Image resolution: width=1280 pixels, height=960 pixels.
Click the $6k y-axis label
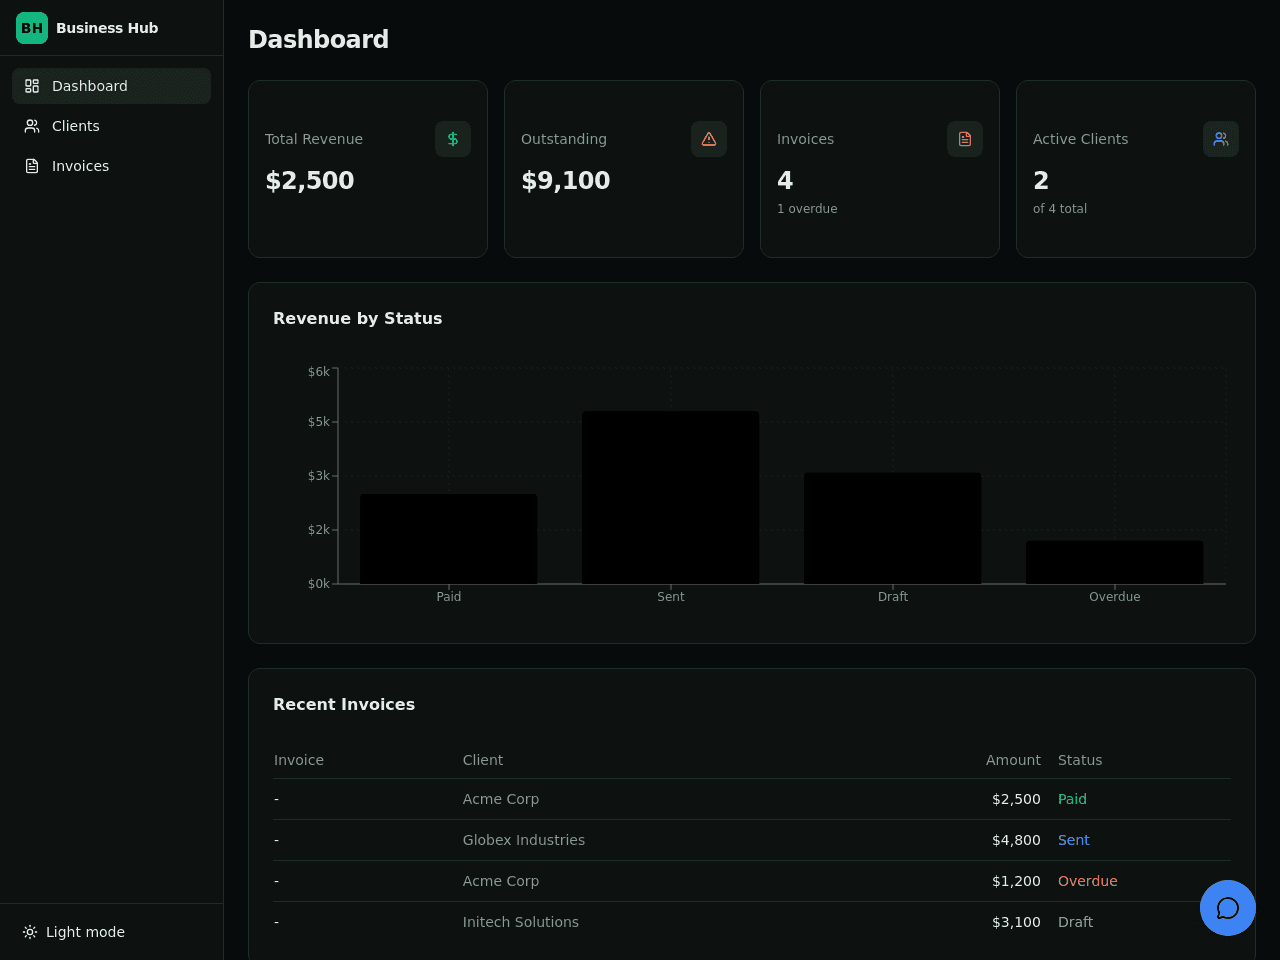(319, 372)
